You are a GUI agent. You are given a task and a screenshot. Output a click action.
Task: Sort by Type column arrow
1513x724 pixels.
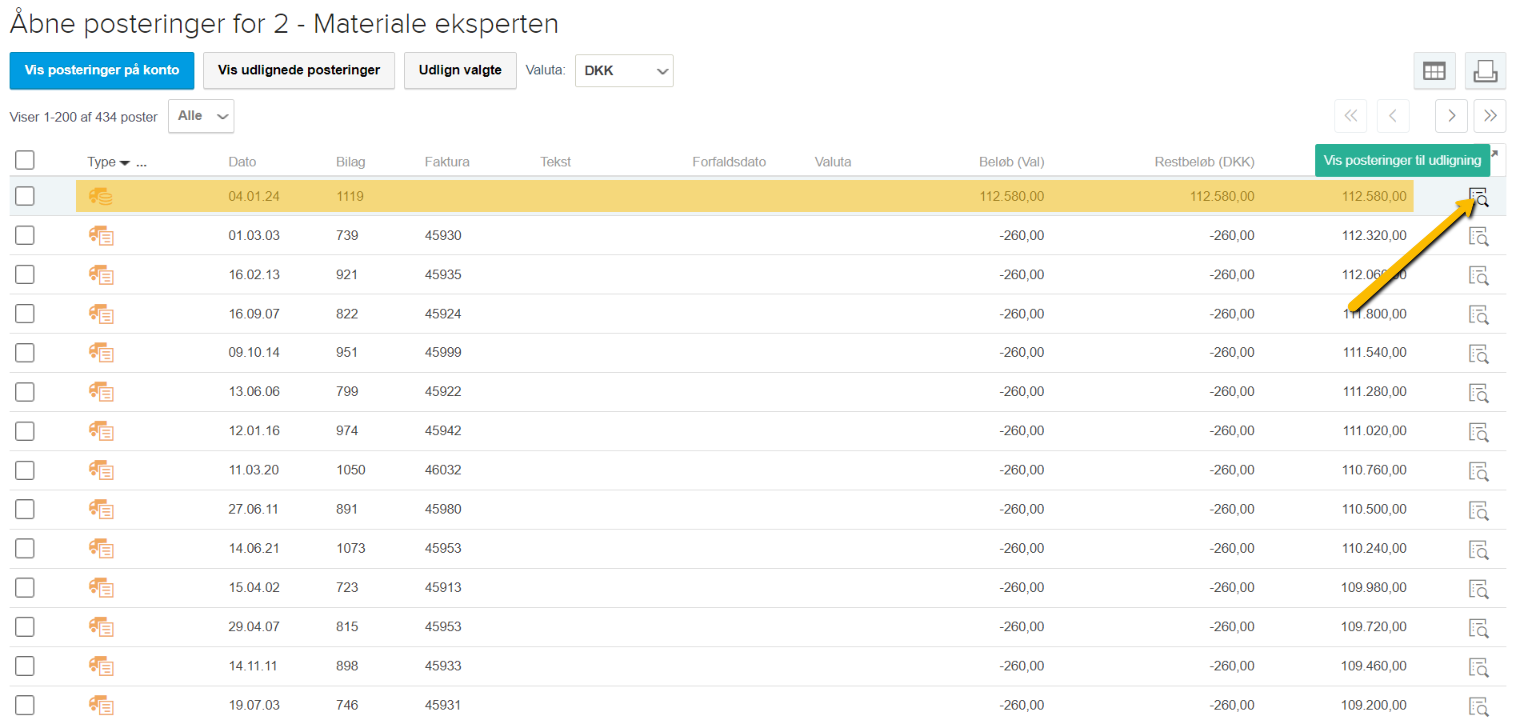click(x=124, y=162)
